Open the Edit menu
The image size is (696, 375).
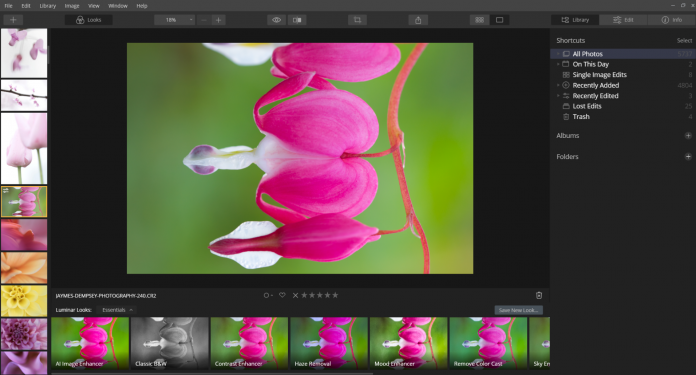(x=26, y=6)
